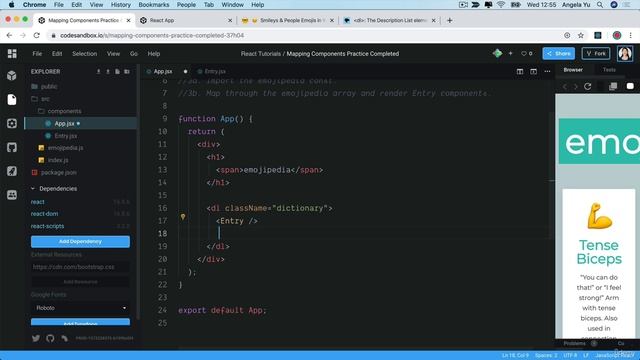Click line number 24 in editor gutter
Screen dimensions: 640x360
pyautogui.click(x=162, y=310)
